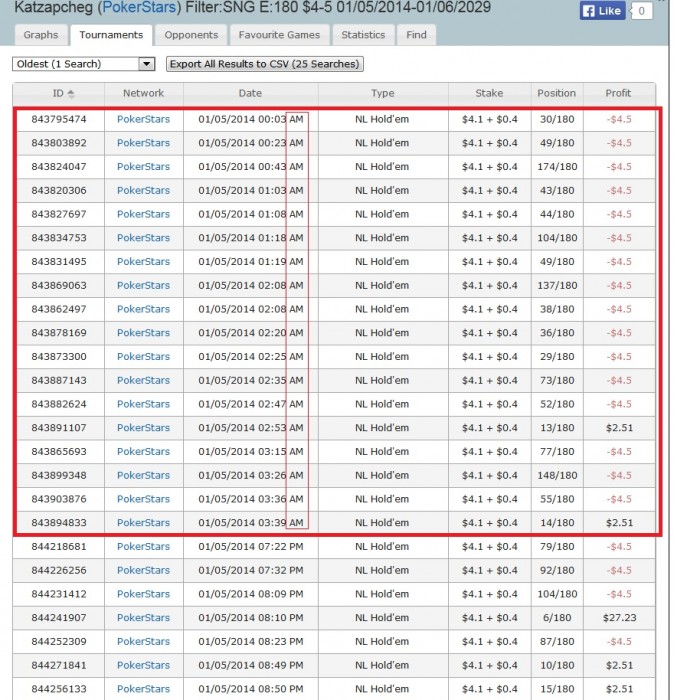This screenshot has height=700, width=674.
Task: Open PokerStars link for tournament 843862497
Action: coord(144,309)
